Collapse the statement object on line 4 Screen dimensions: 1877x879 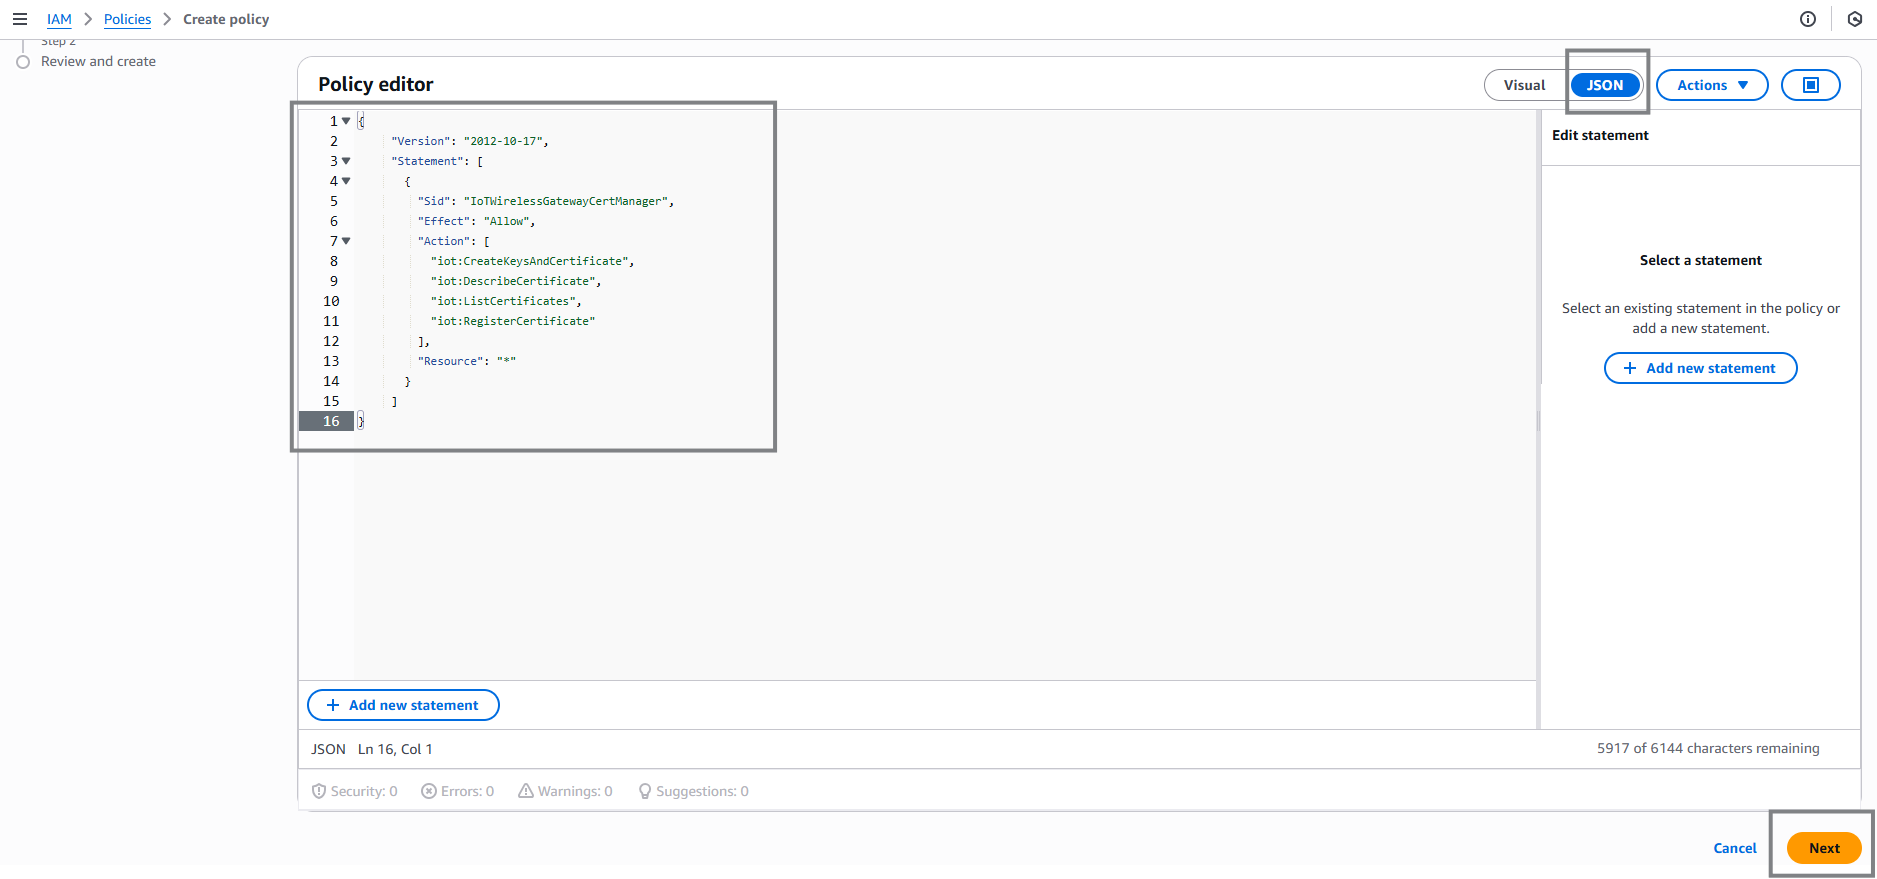pos(346,181)
